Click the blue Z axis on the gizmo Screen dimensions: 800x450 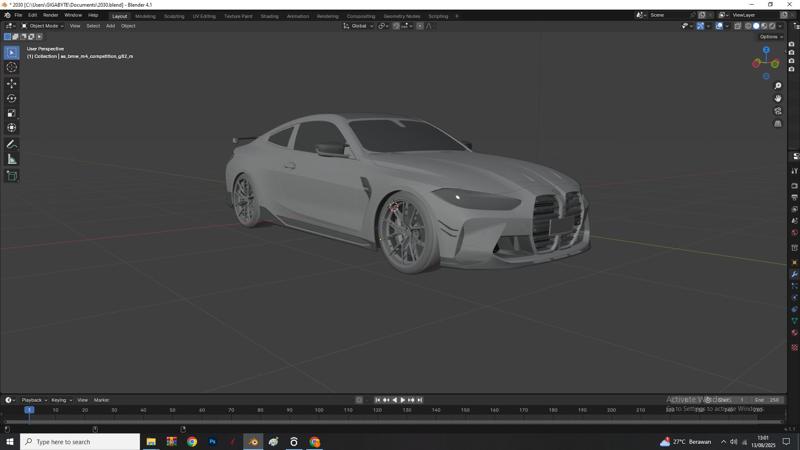tap(766, 50)
